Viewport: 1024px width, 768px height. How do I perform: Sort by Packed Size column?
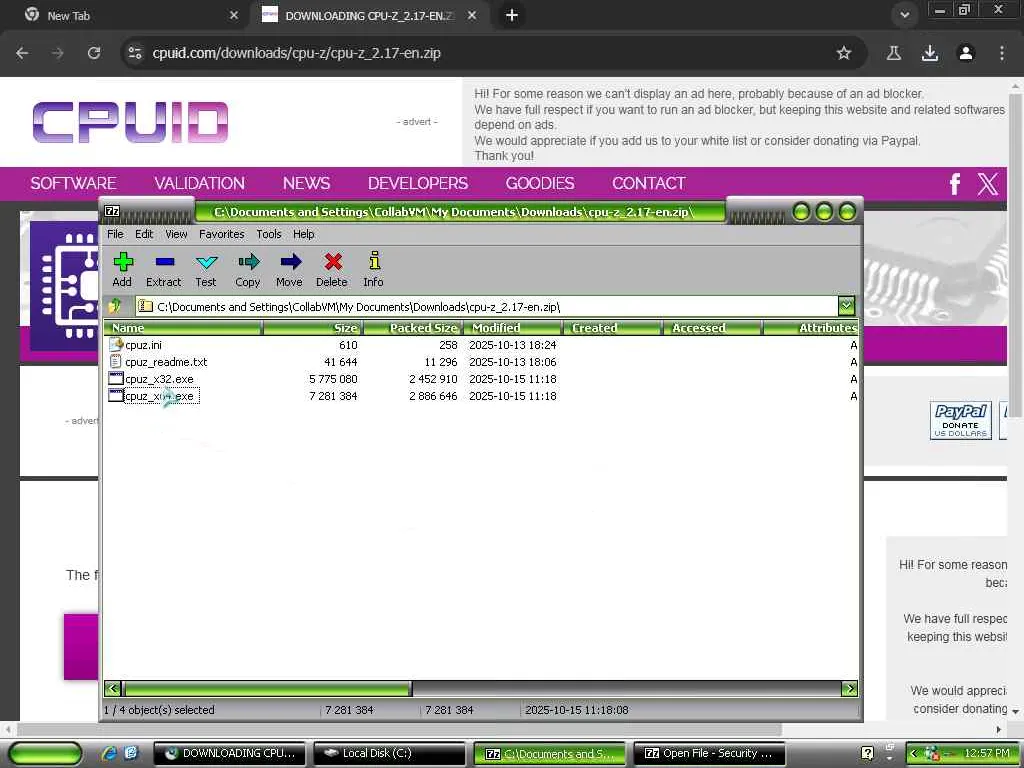coord(413,328)
